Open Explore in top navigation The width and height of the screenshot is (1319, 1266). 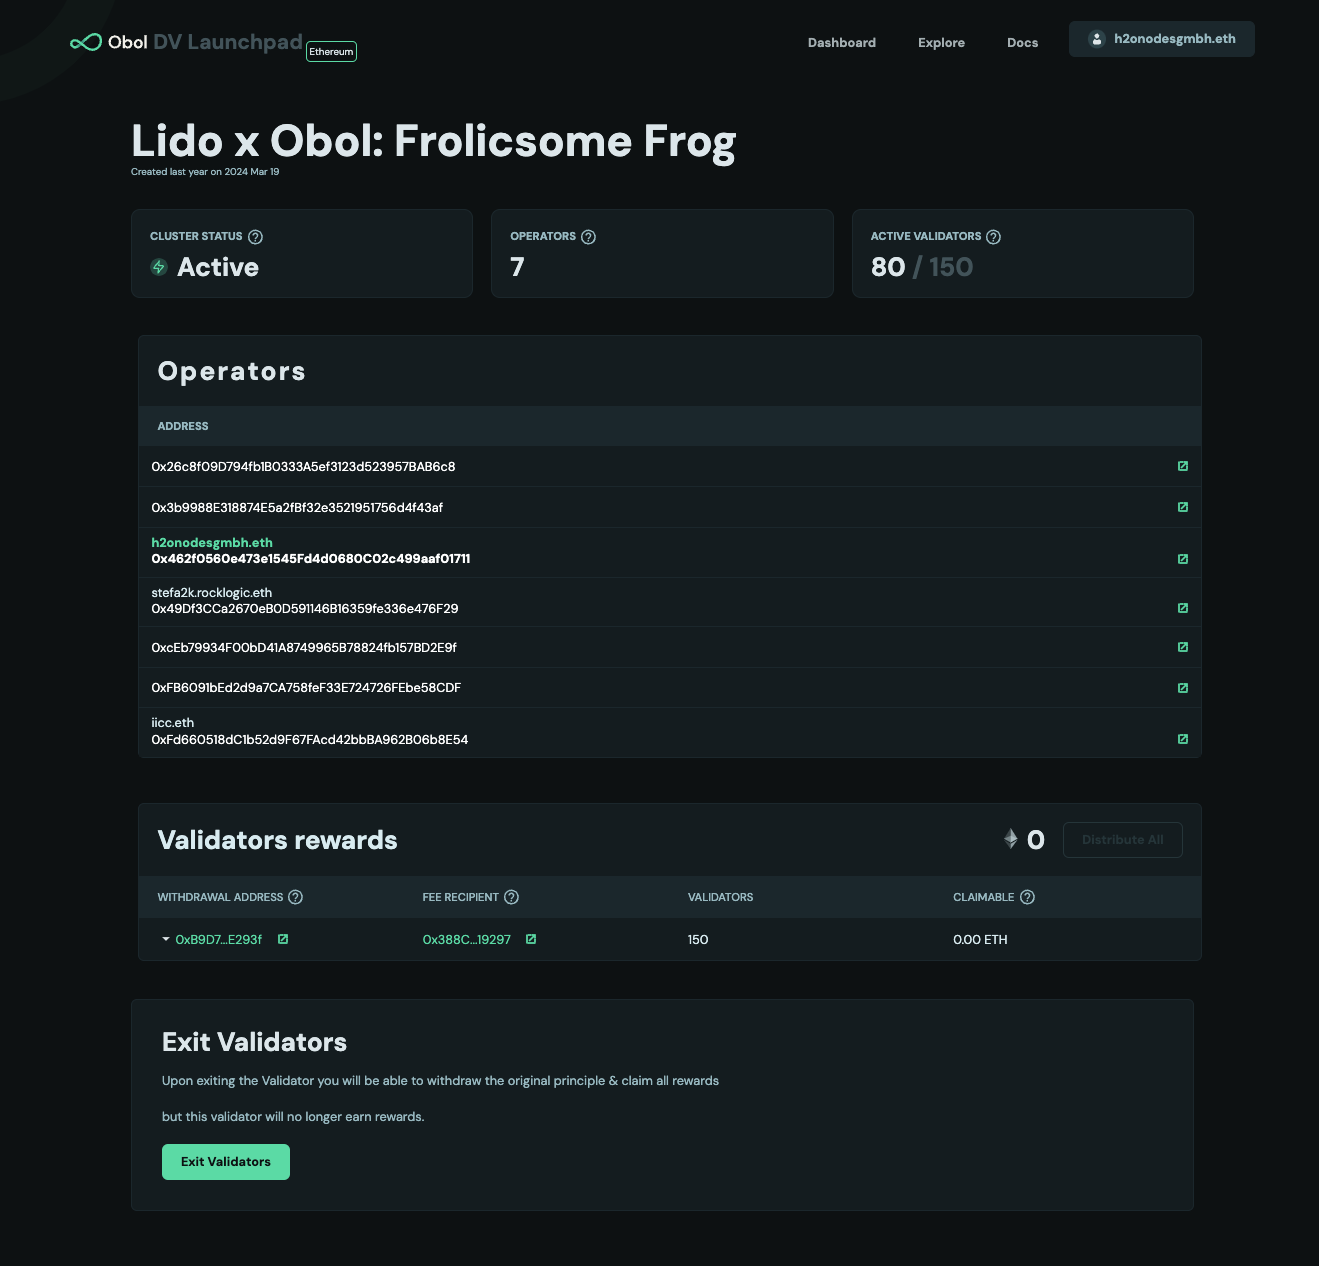pos(941,42)
